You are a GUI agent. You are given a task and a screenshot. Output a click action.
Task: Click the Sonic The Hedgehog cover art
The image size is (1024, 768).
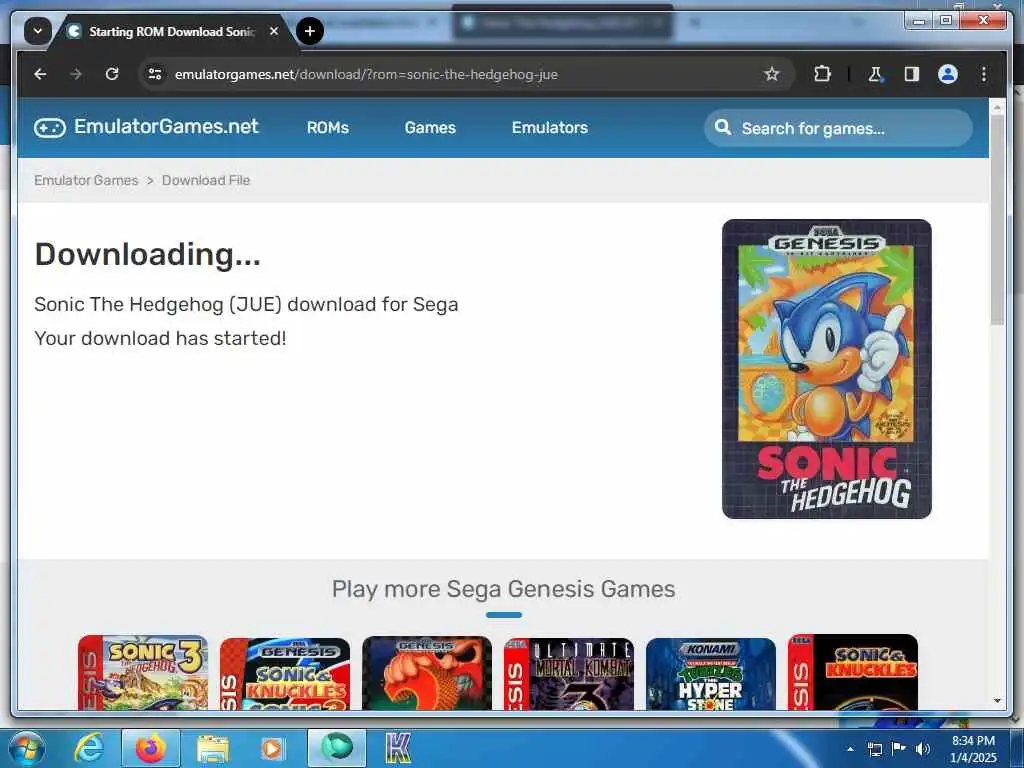826,369
